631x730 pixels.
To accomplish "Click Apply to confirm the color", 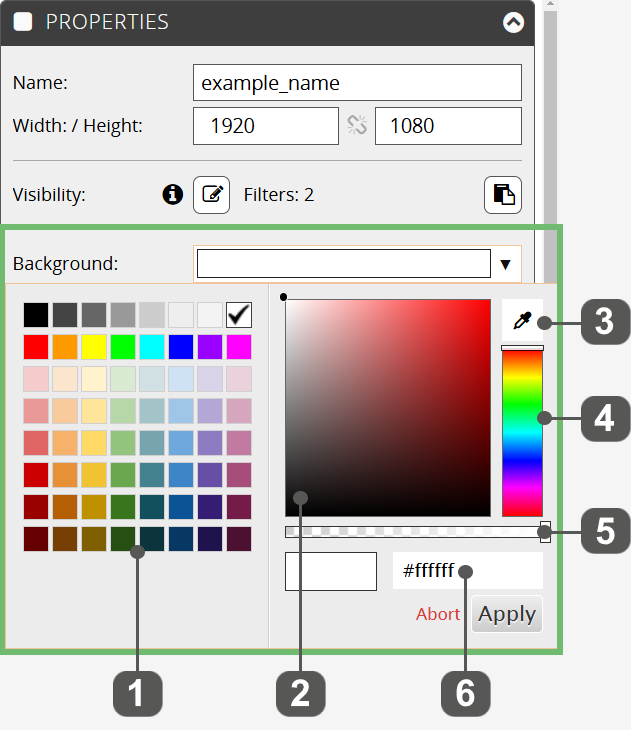I will tap(507, 614).
